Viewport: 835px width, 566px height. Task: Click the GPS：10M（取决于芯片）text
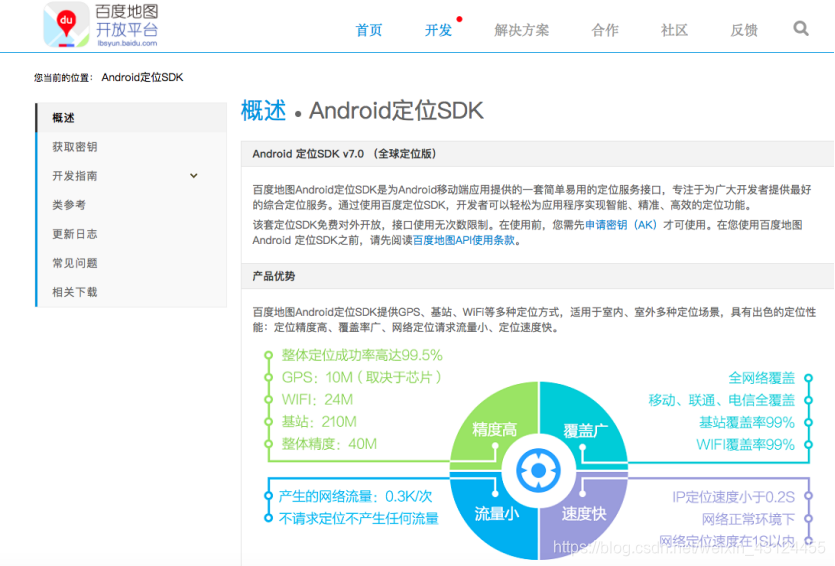362,378
